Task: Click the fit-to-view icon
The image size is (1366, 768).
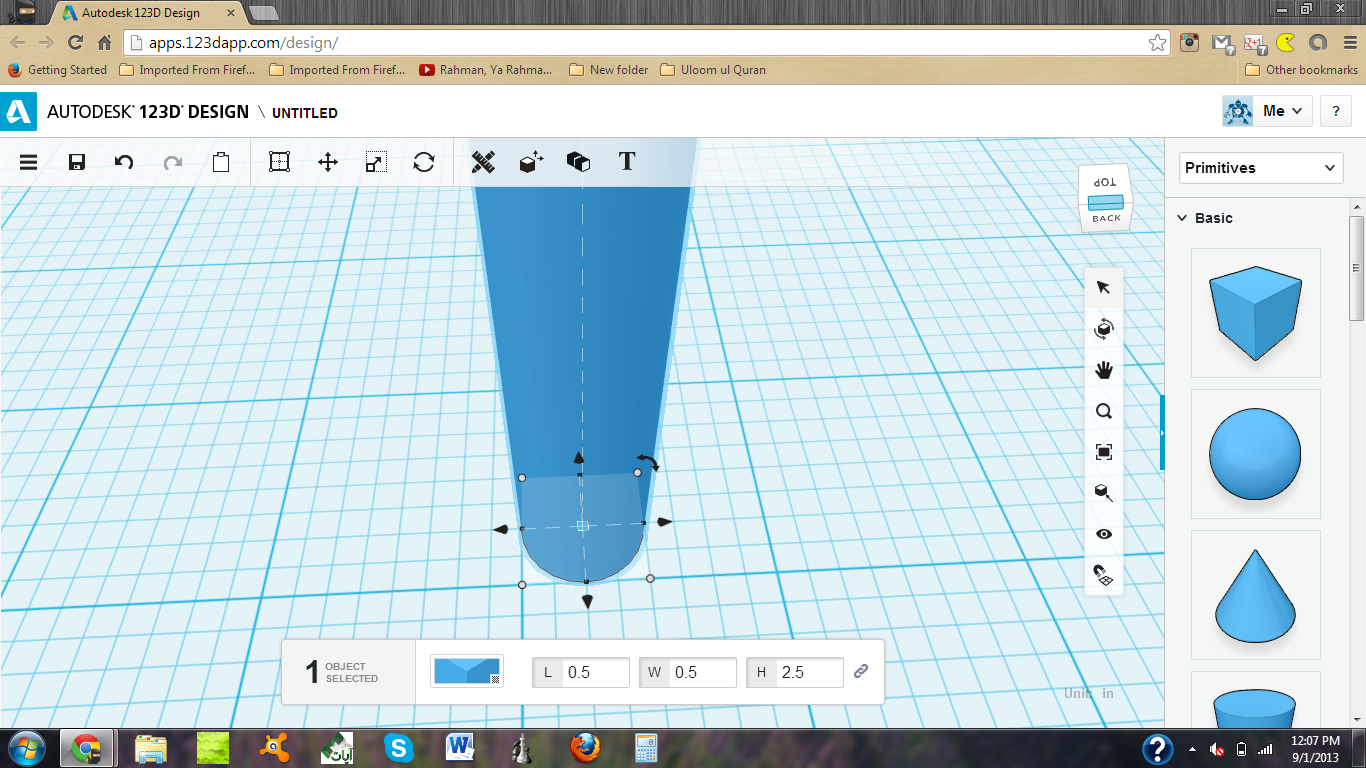Action: coord(1104,452)
